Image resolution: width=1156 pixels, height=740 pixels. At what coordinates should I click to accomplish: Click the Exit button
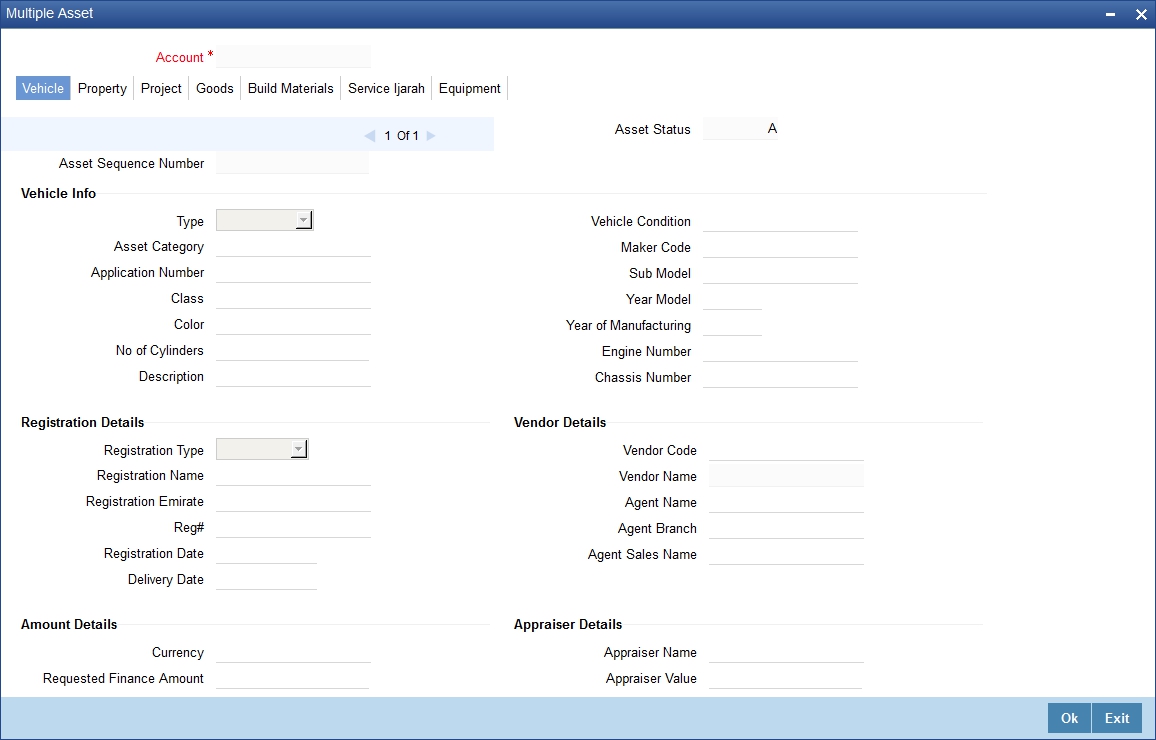(x=1117, y=718)
